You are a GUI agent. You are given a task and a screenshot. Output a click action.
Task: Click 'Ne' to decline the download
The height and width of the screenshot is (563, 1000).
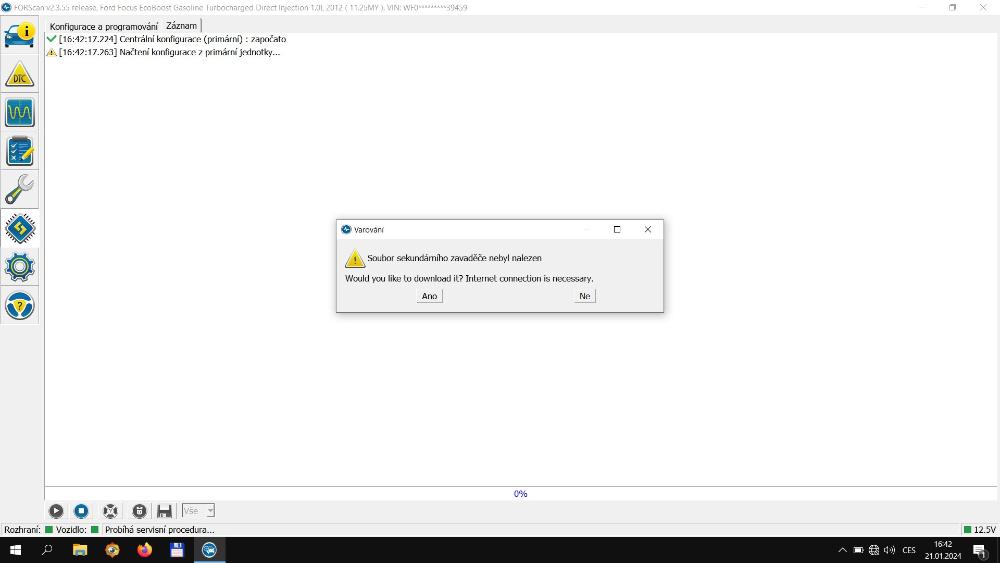pyautogui.click(x=585, y=296)
